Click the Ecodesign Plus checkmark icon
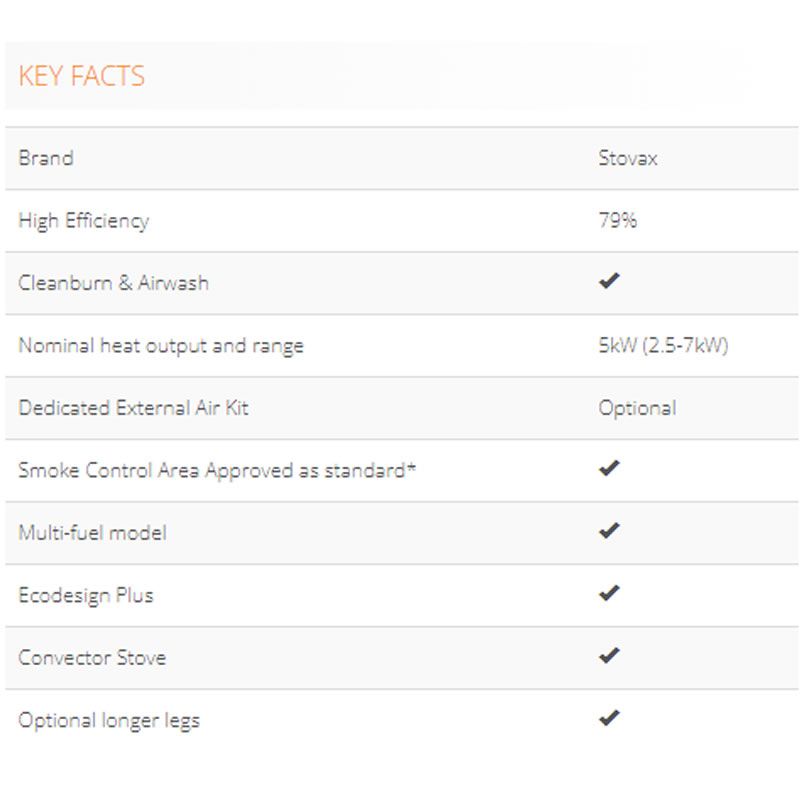This screenshot has height=800, width=800. point(609,593)
